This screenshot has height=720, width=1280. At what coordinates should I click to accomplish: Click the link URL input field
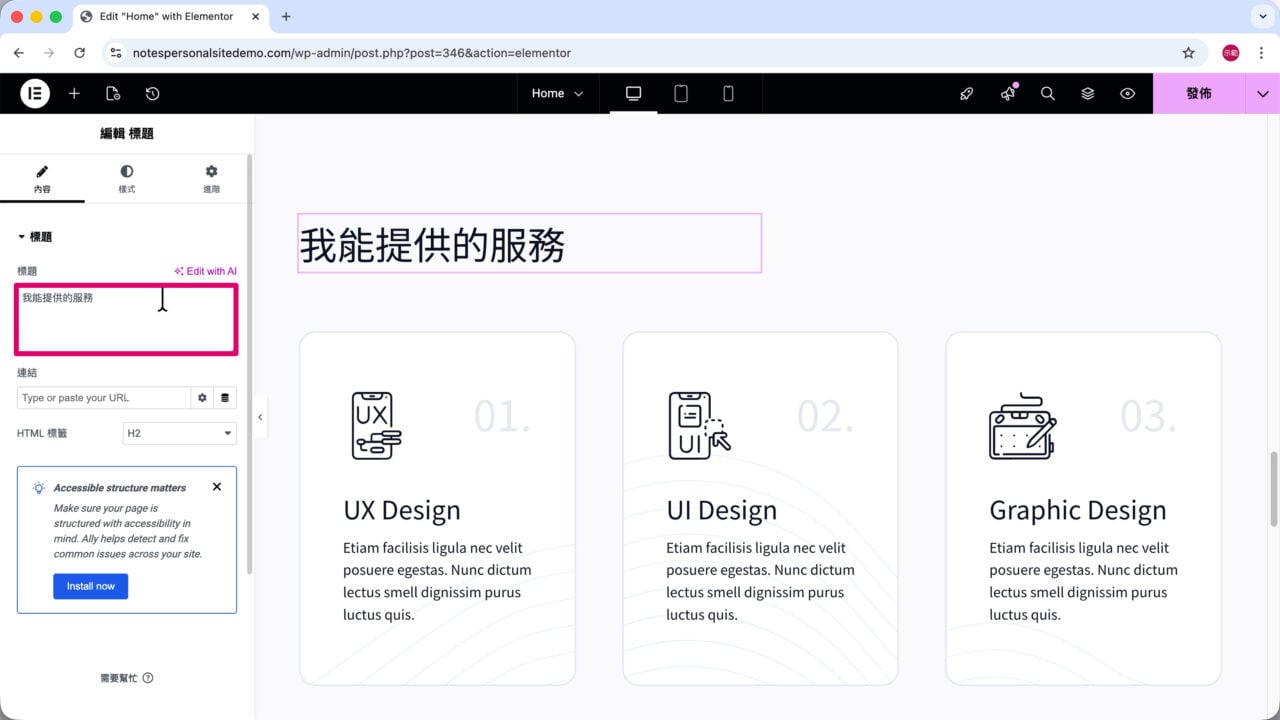pos(104,398)
